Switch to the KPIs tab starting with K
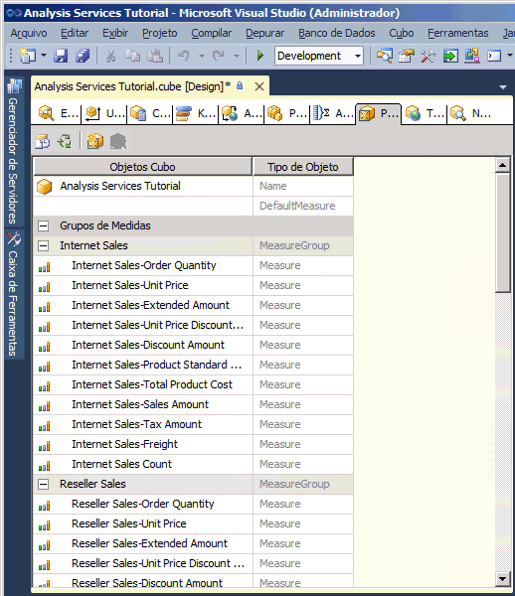The height and width of the screenshot is (596, 515). click(195, 113)
